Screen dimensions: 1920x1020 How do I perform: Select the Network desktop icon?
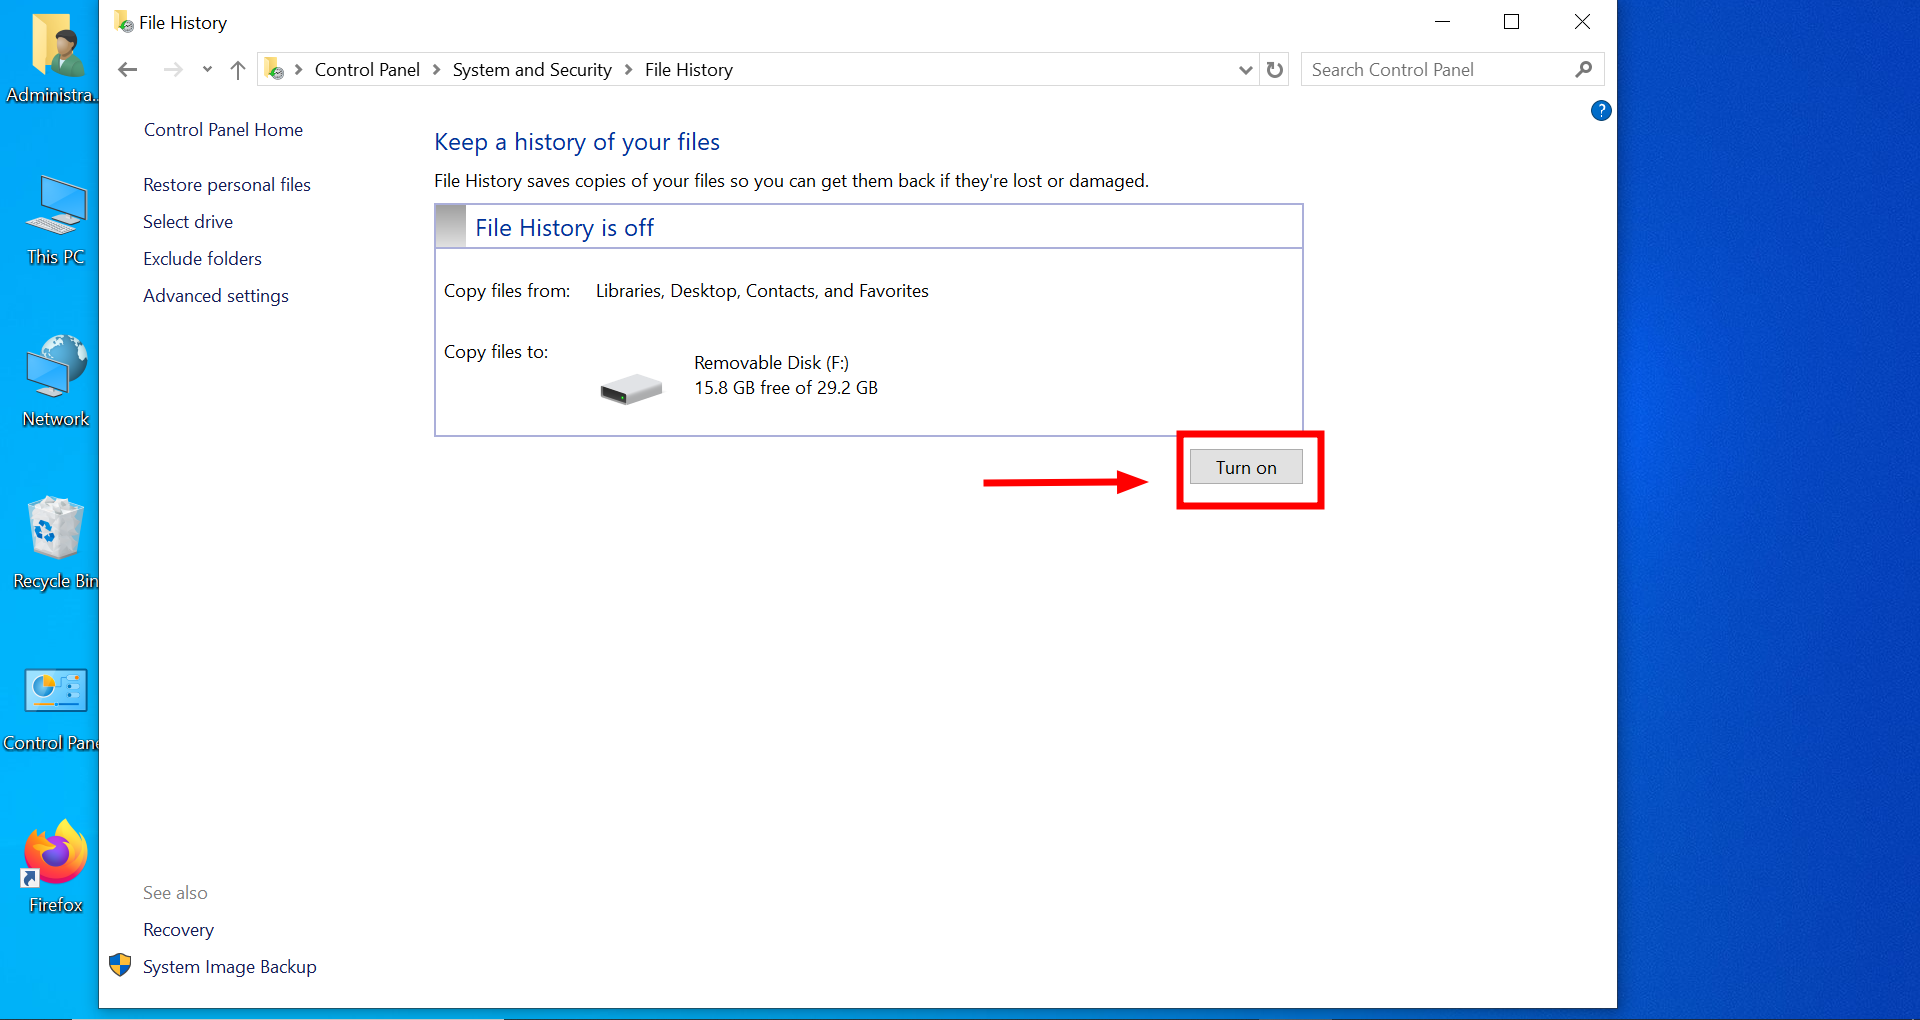point(56,382)
